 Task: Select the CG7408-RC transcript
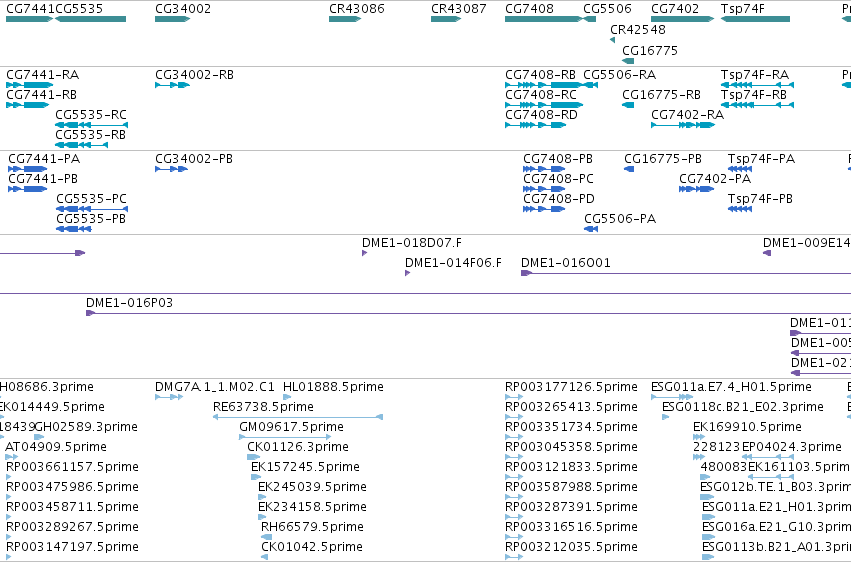[544, 105]
